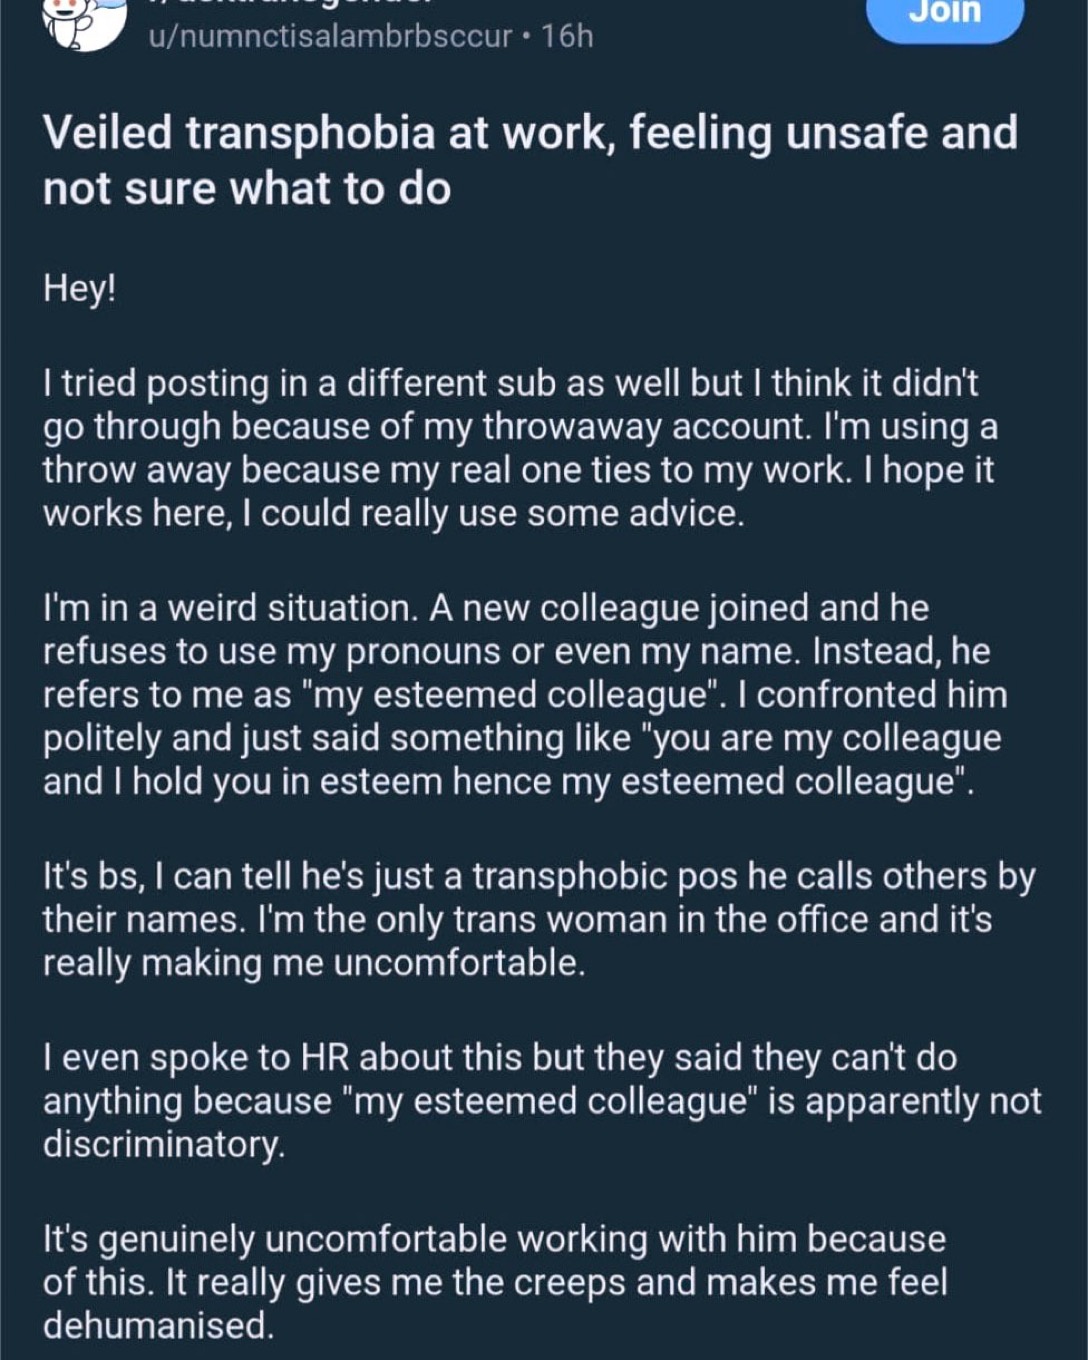Click the line starting "It's bs, I can tell"
This screenshot has width=1088, height=1360.
(538, 876)
